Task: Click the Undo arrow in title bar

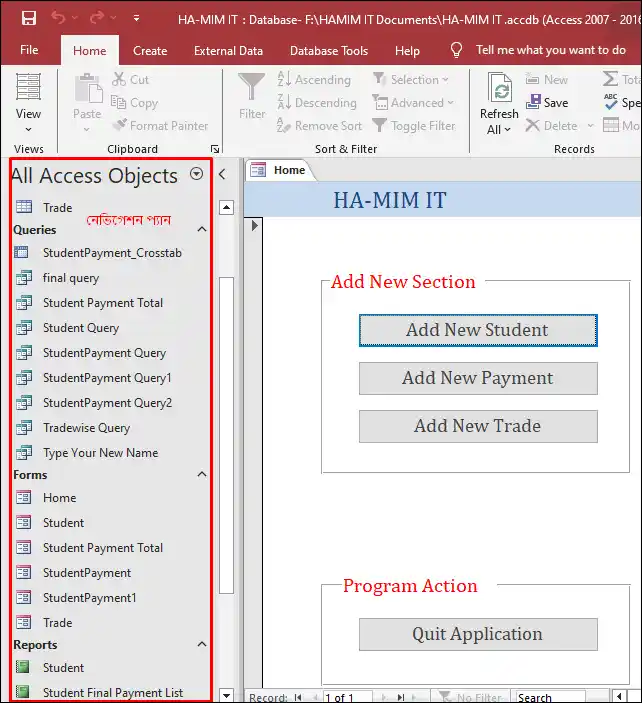Action: (x=58, y=18)
